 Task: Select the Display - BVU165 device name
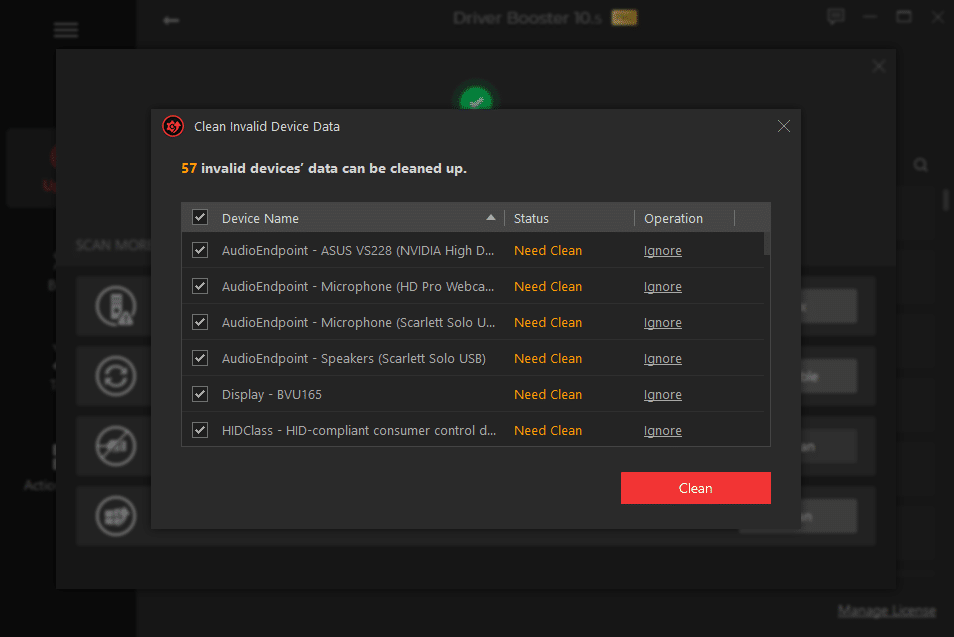coord(271,394)
